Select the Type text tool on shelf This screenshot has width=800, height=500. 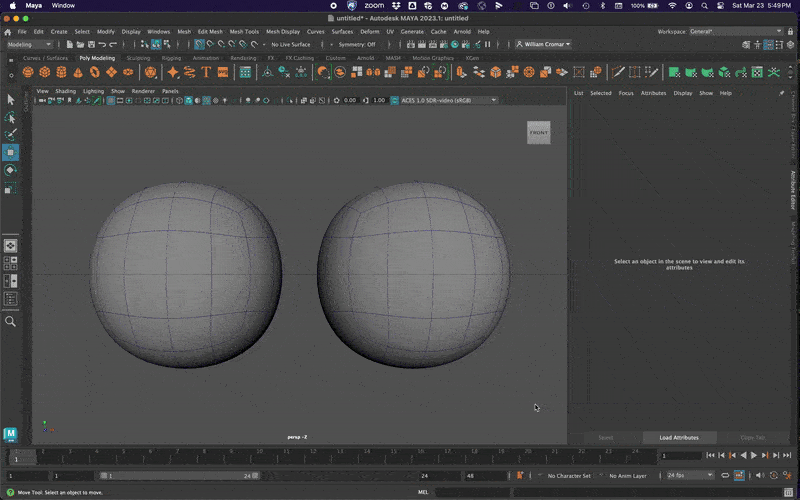point(207,72)
